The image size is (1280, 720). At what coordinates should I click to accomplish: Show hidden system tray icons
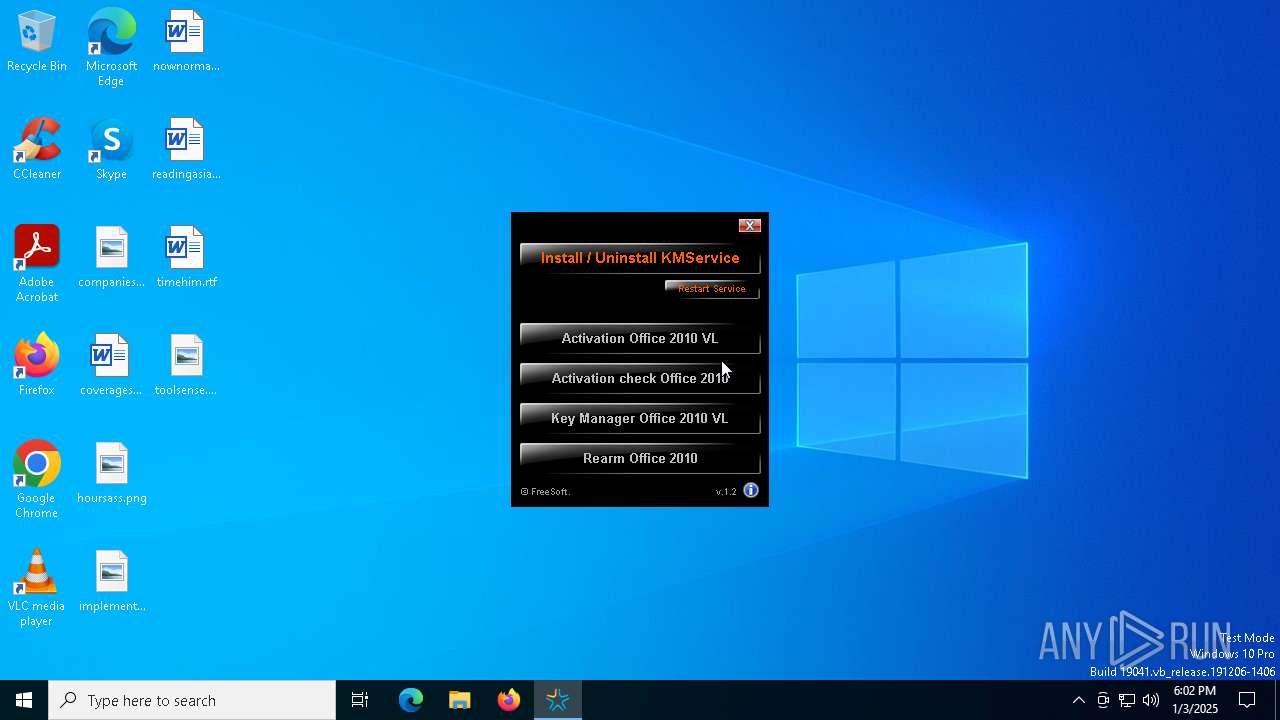pyautogui.click(x=1078, y=700)
